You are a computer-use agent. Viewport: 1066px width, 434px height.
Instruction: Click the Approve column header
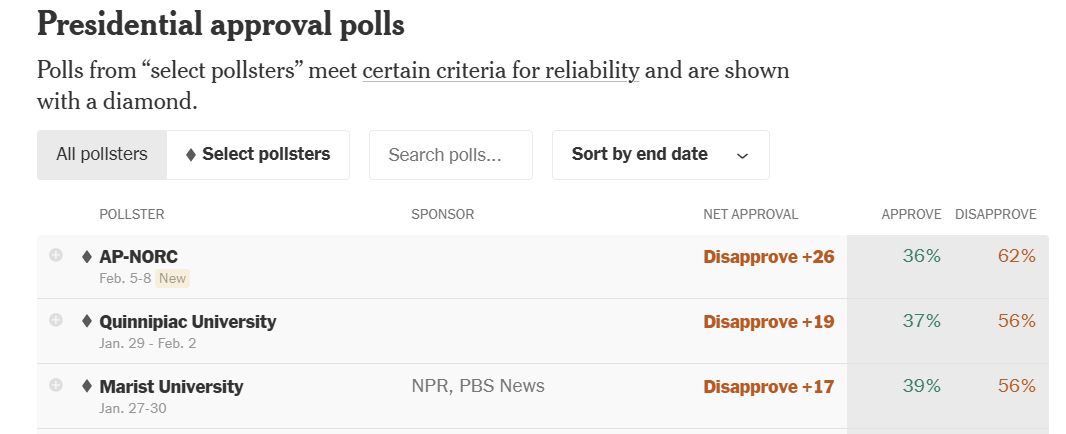911,214
